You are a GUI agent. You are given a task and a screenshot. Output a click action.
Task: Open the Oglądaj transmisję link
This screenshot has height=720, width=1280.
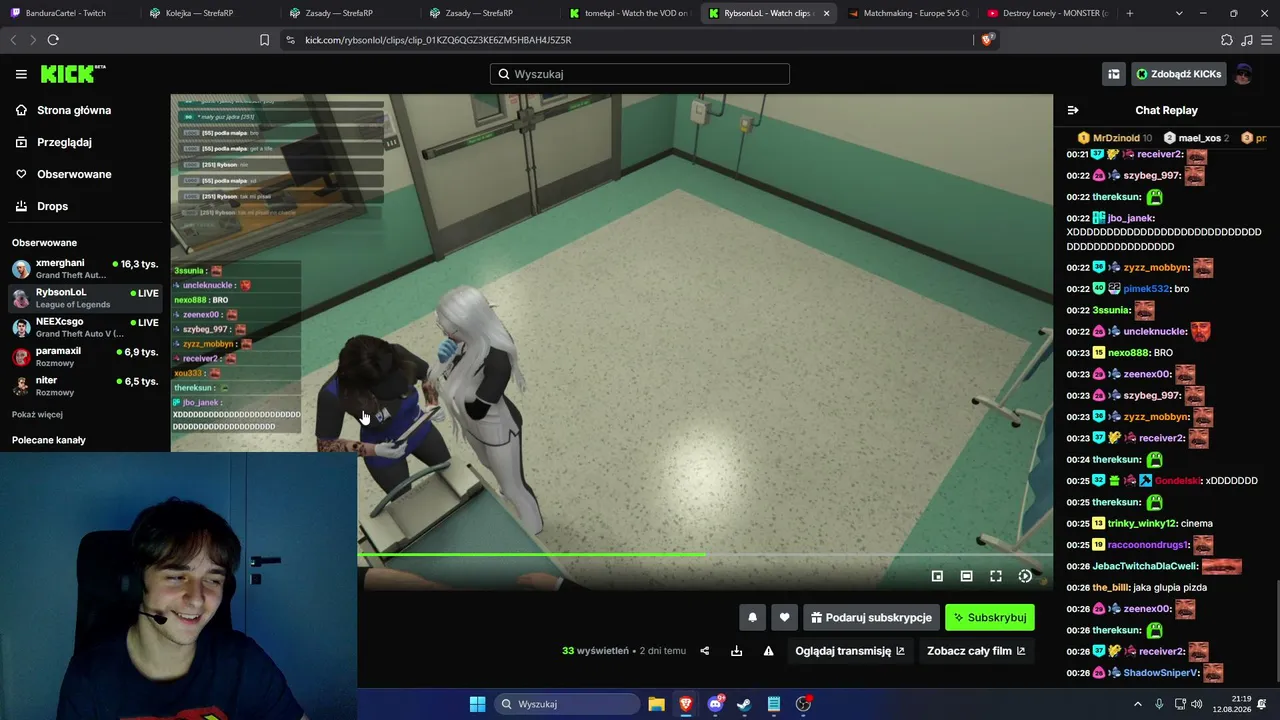point(850,651)
